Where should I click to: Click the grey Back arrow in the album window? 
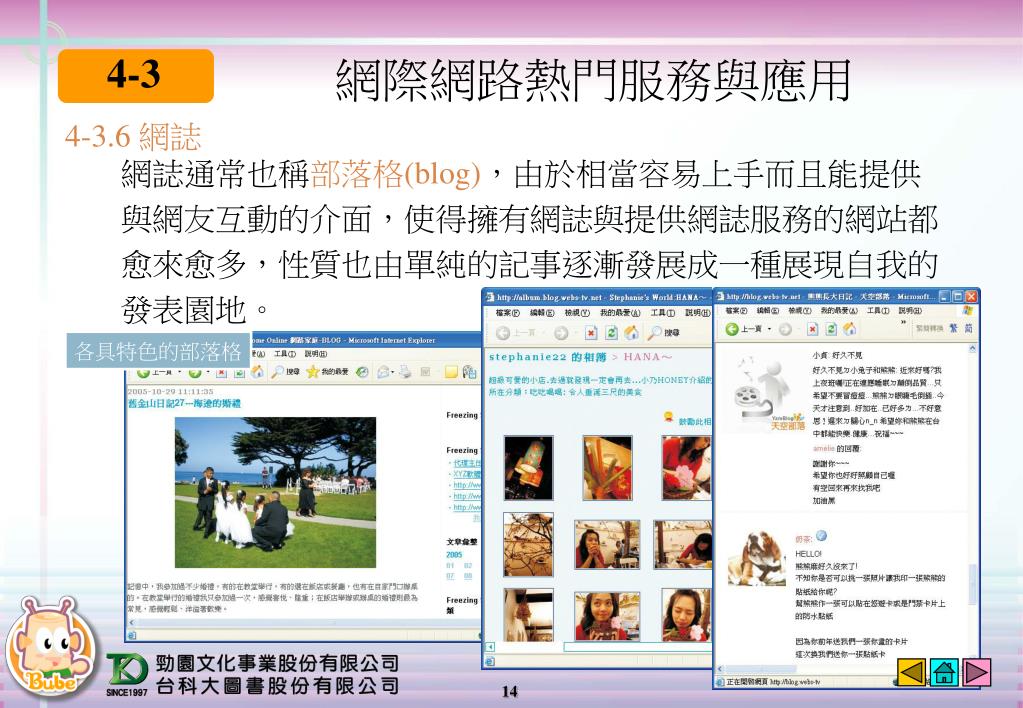(x=502, y=333)
